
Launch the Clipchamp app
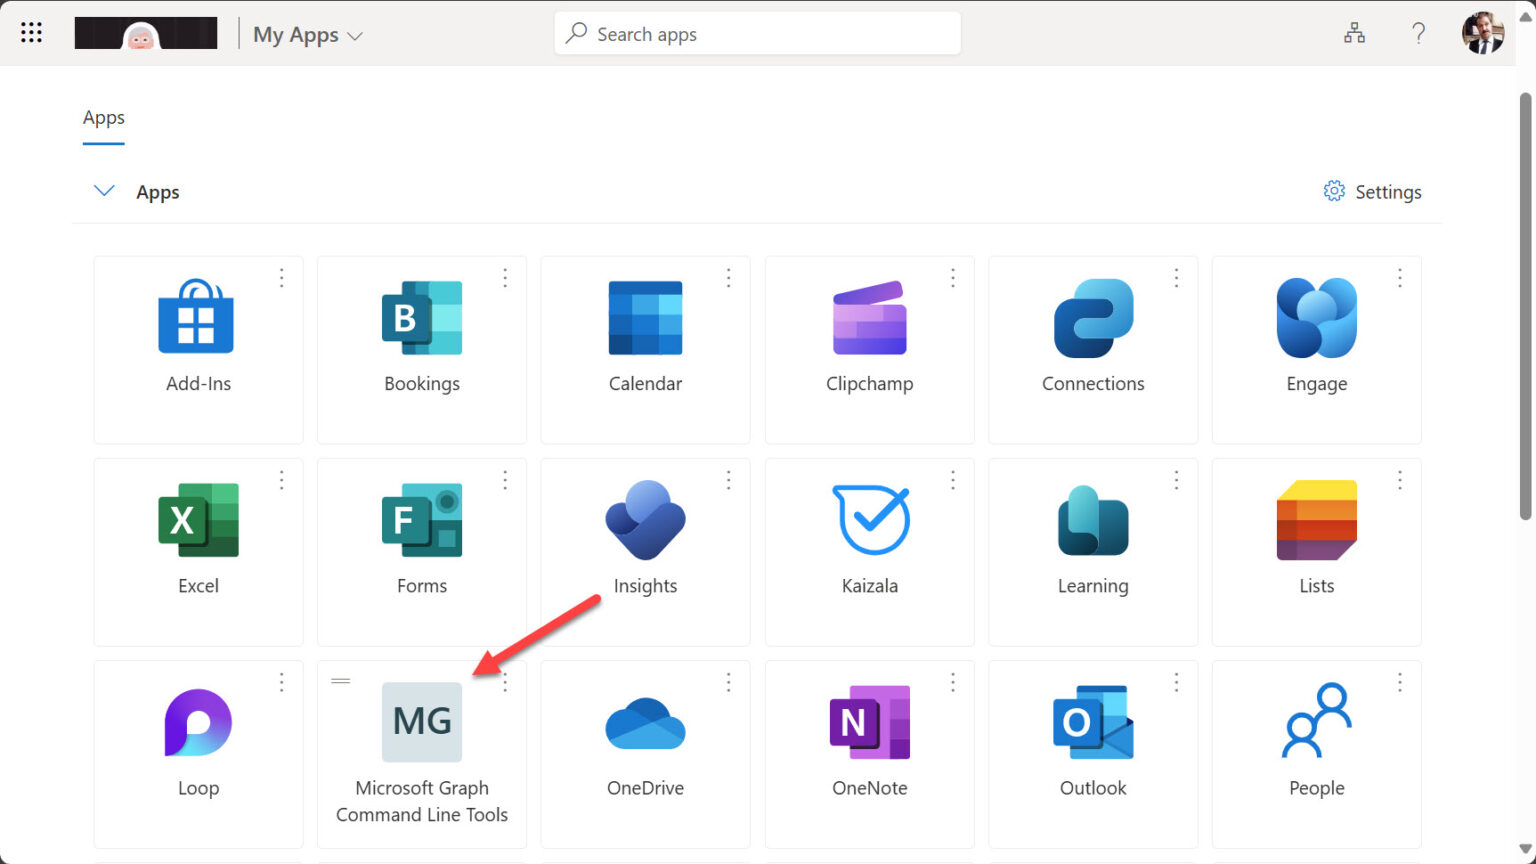869,318
